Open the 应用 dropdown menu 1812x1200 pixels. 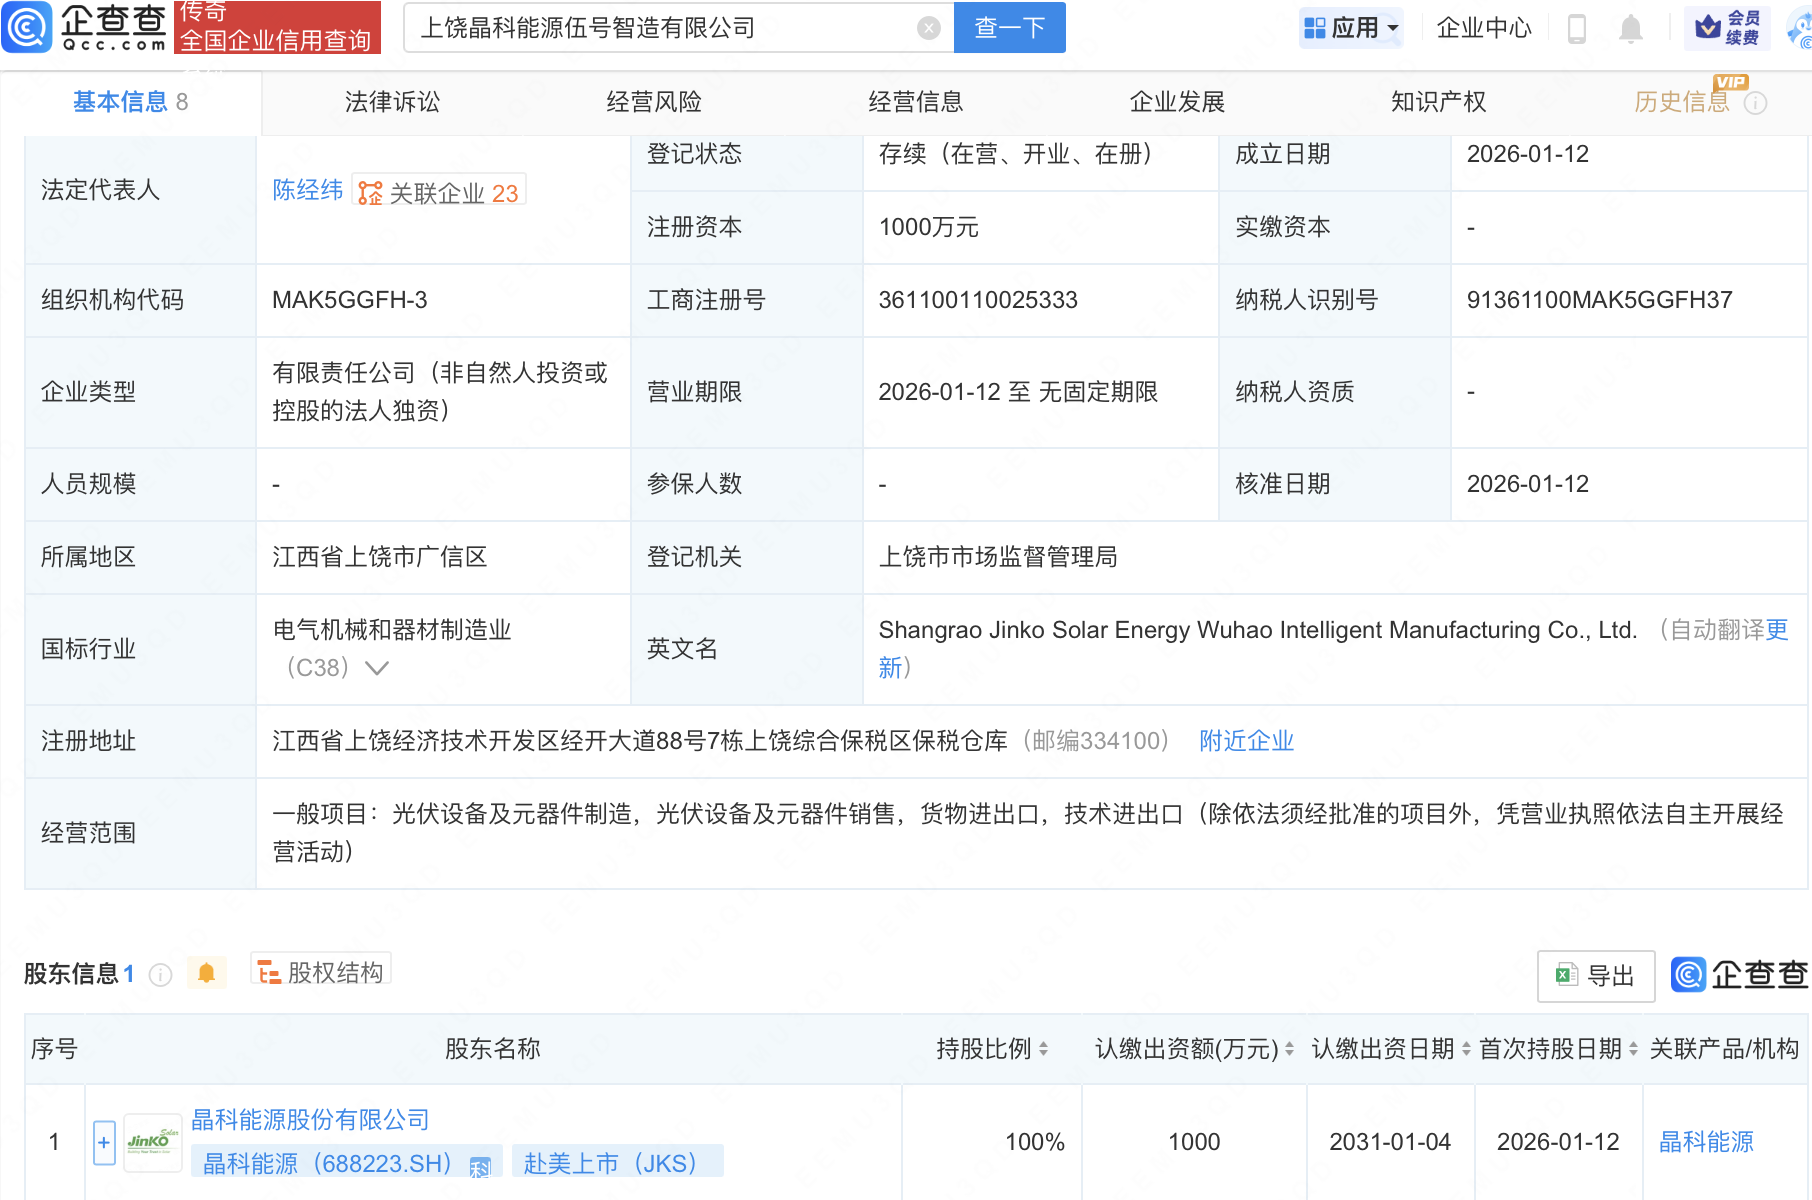click(1352, 28)
